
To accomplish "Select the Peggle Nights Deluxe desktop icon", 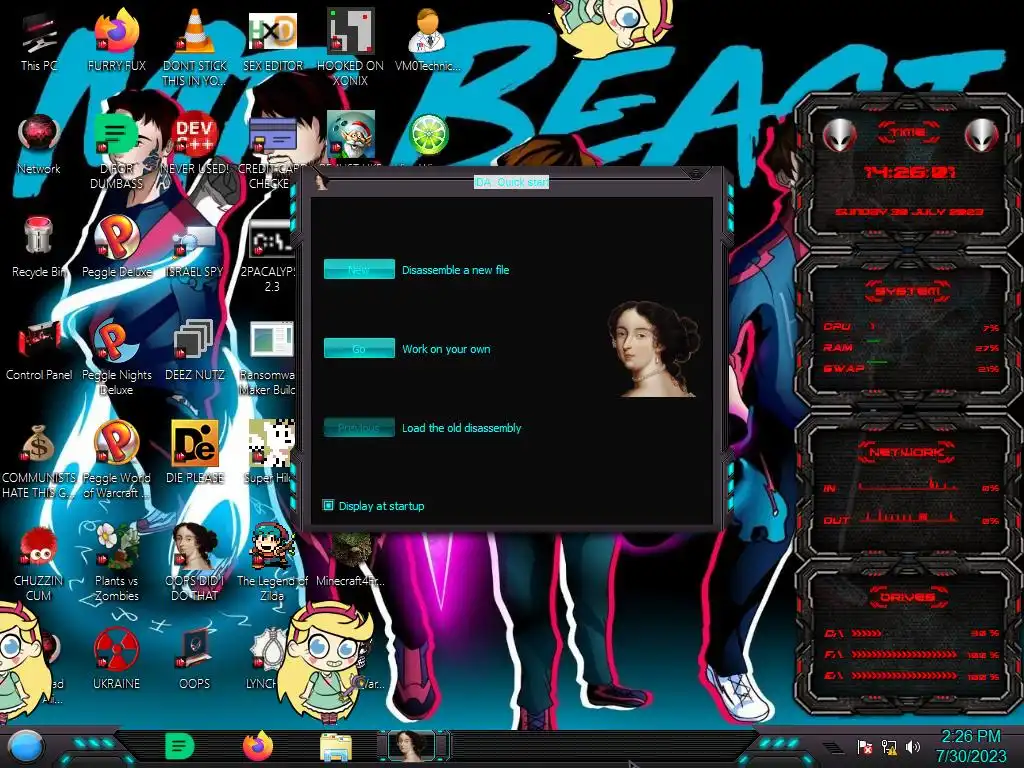I will pos(116,358).
